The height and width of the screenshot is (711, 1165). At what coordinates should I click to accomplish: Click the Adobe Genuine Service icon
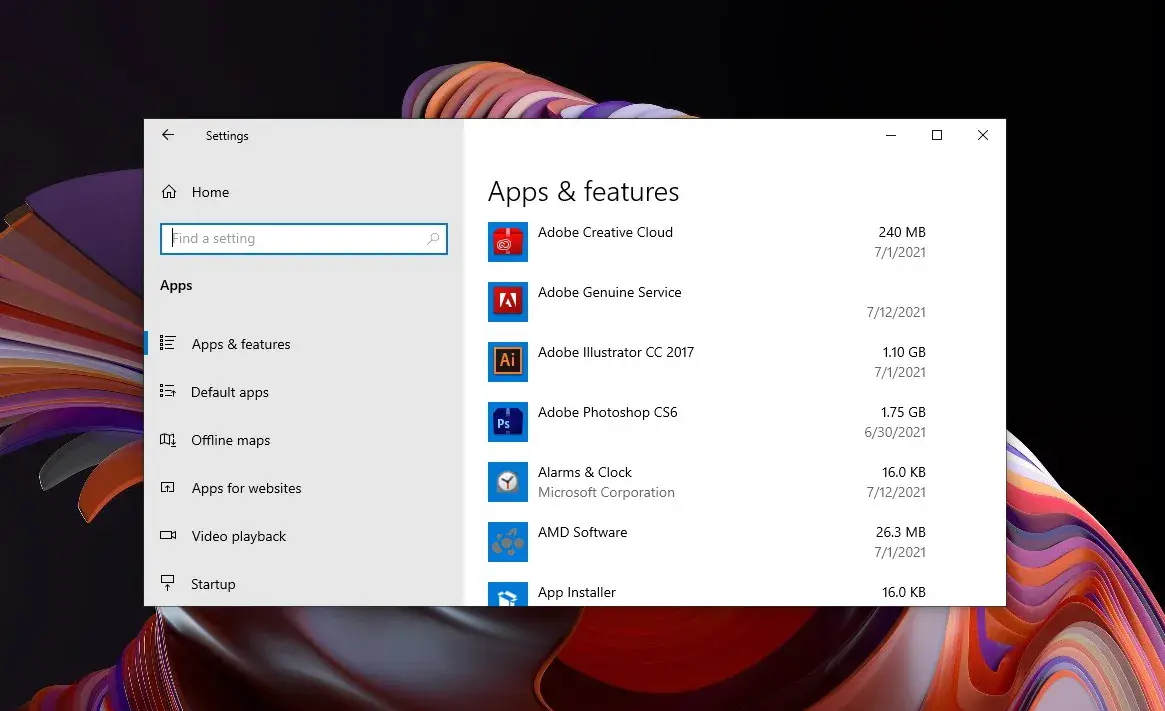coord(507,302)
